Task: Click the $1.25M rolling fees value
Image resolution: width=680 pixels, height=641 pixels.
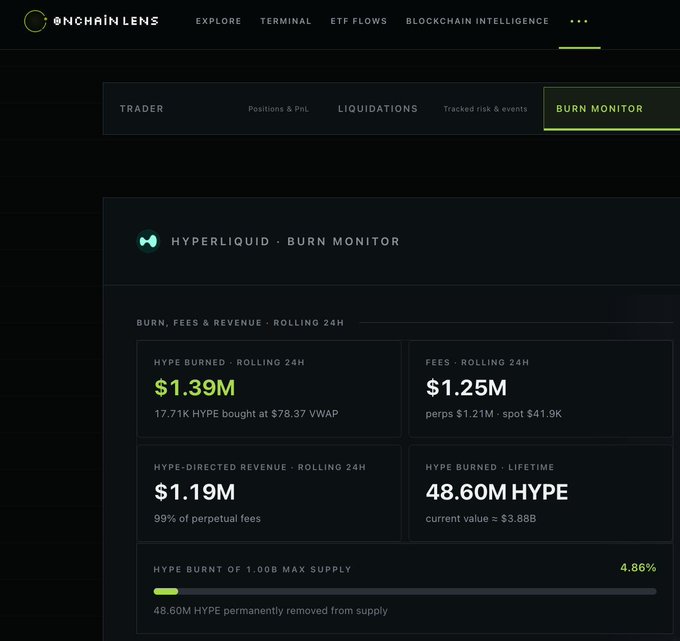Action: tap(466, 387)
